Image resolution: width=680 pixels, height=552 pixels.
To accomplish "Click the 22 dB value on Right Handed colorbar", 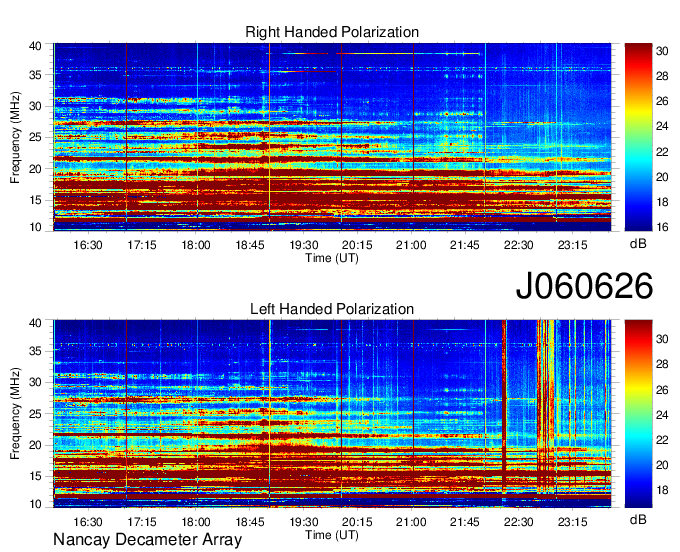I will (662, 152).
